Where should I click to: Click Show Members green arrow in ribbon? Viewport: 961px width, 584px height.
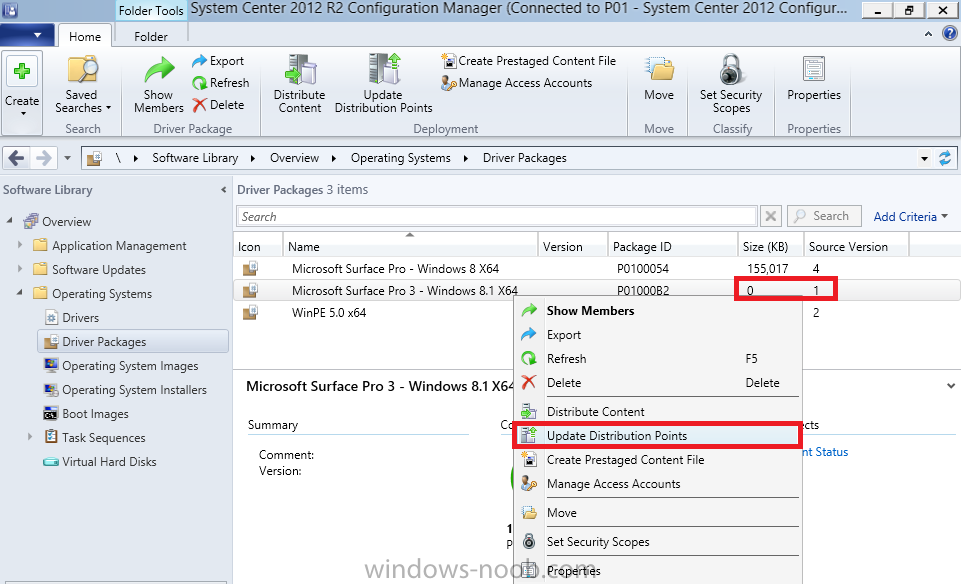159,70
